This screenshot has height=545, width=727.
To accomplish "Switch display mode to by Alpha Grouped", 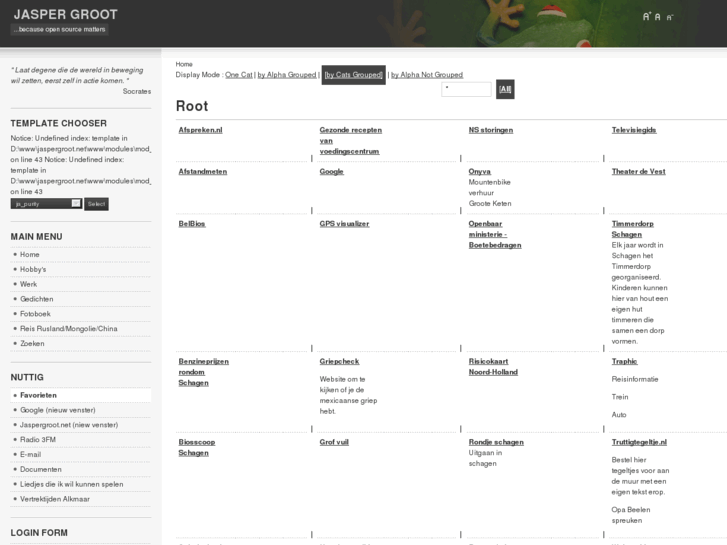I will (287, 75).
